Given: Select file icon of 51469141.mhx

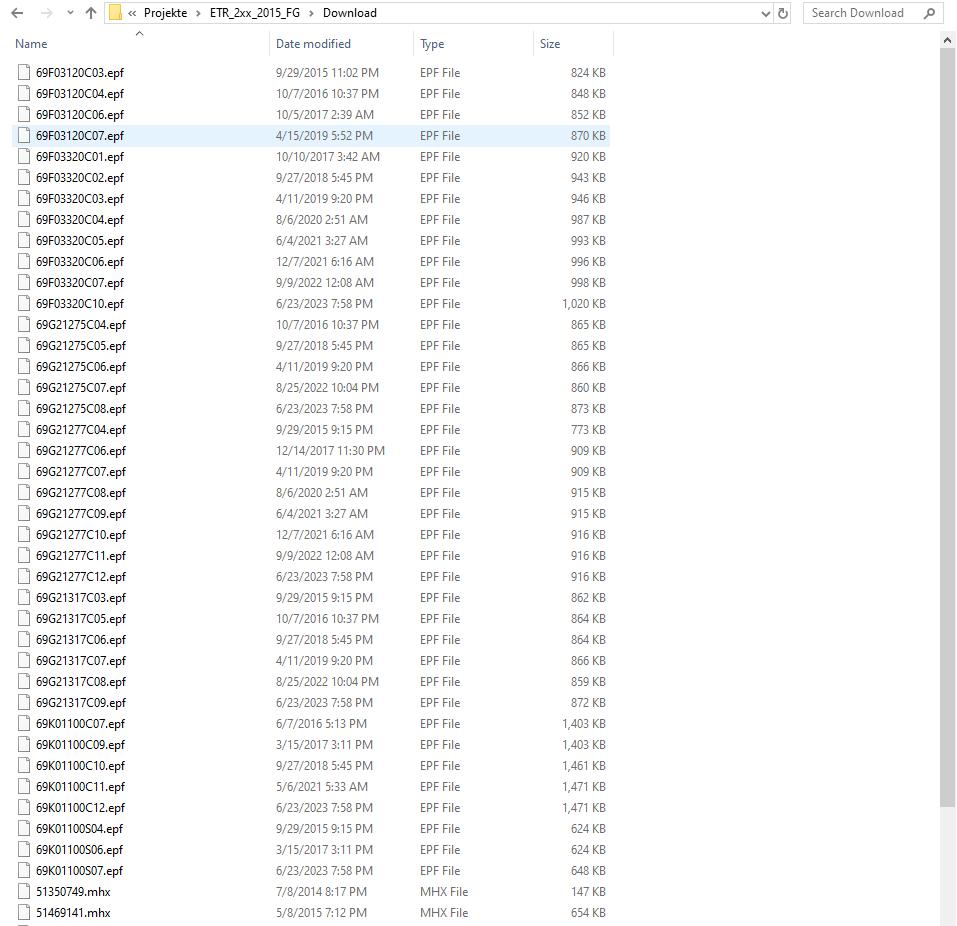Looking at the screenshot, I should click(24, 913).
